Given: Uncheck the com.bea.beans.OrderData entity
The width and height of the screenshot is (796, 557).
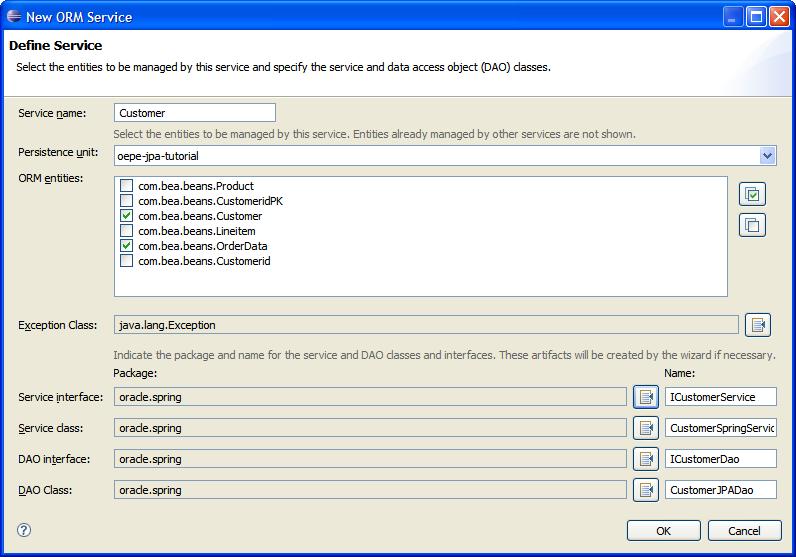Looking at the screenshot, I should pyautogui.click(x=127, y=246).
